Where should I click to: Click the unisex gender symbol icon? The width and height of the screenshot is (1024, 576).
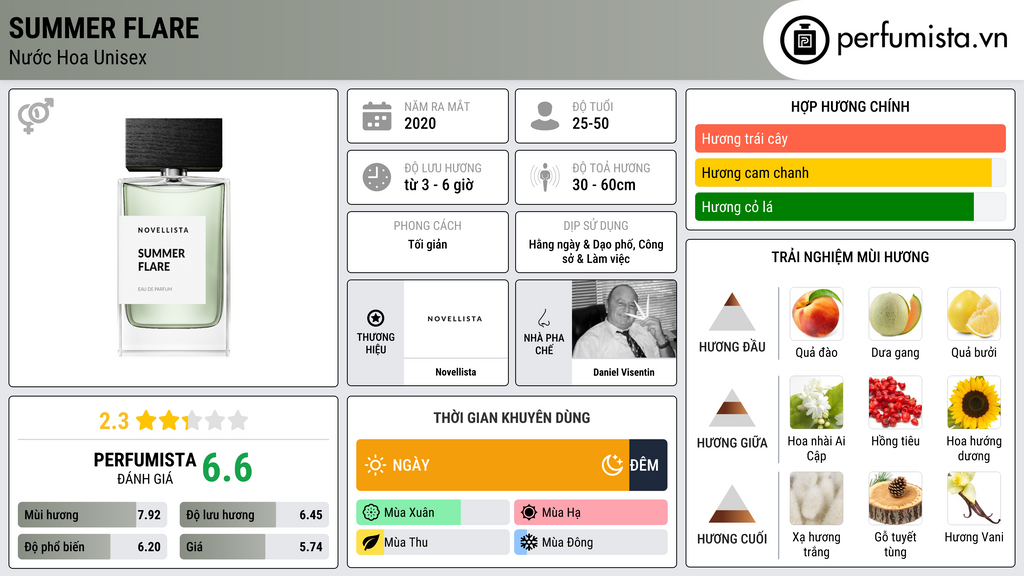[x=36, y=116]
